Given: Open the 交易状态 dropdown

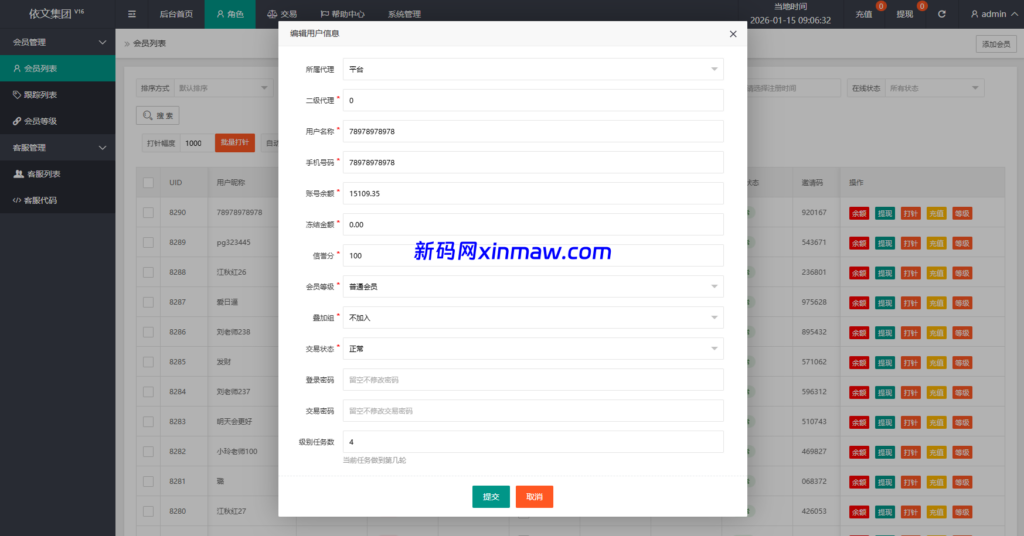Looking at the screenshot, I should point(533,349).
